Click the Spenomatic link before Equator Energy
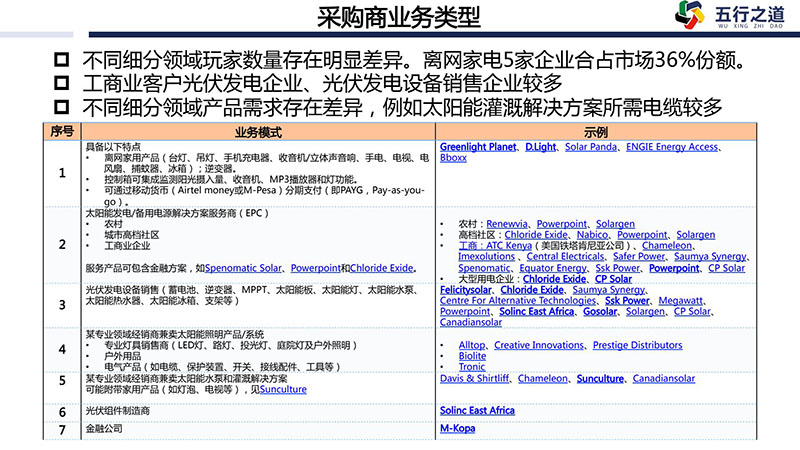The image size is (800, 450). click(x=484, y=268)
